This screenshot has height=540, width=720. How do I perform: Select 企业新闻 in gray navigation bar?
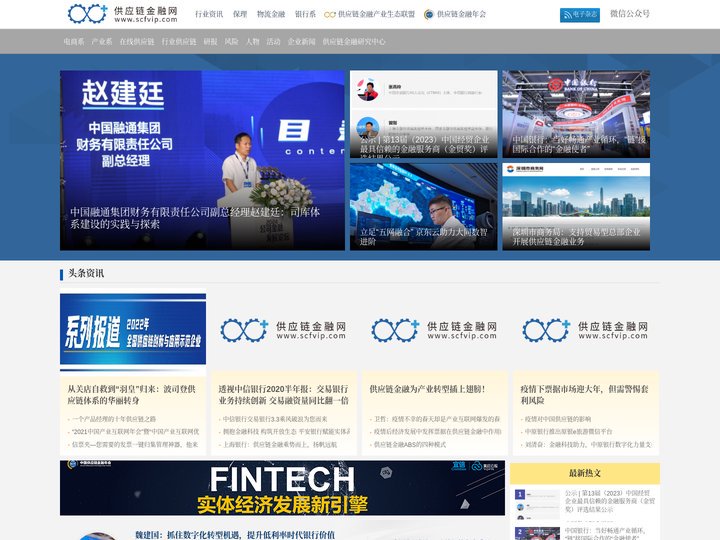(x=301, y=41)
